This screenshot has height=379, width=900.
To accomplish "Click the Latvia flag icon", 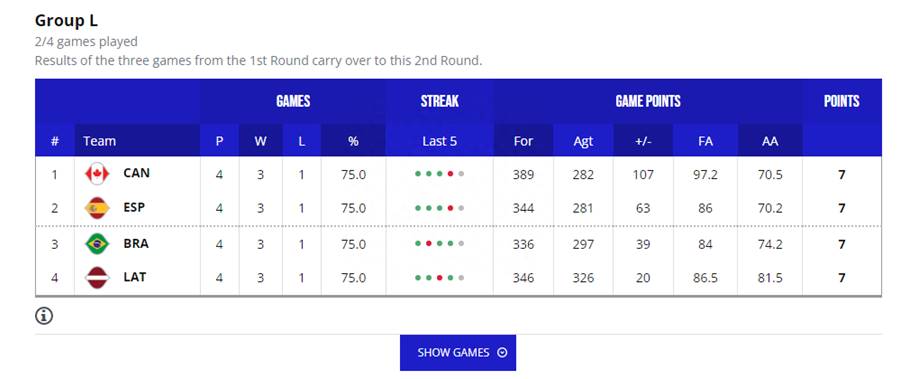I will [x=97, y=278].
